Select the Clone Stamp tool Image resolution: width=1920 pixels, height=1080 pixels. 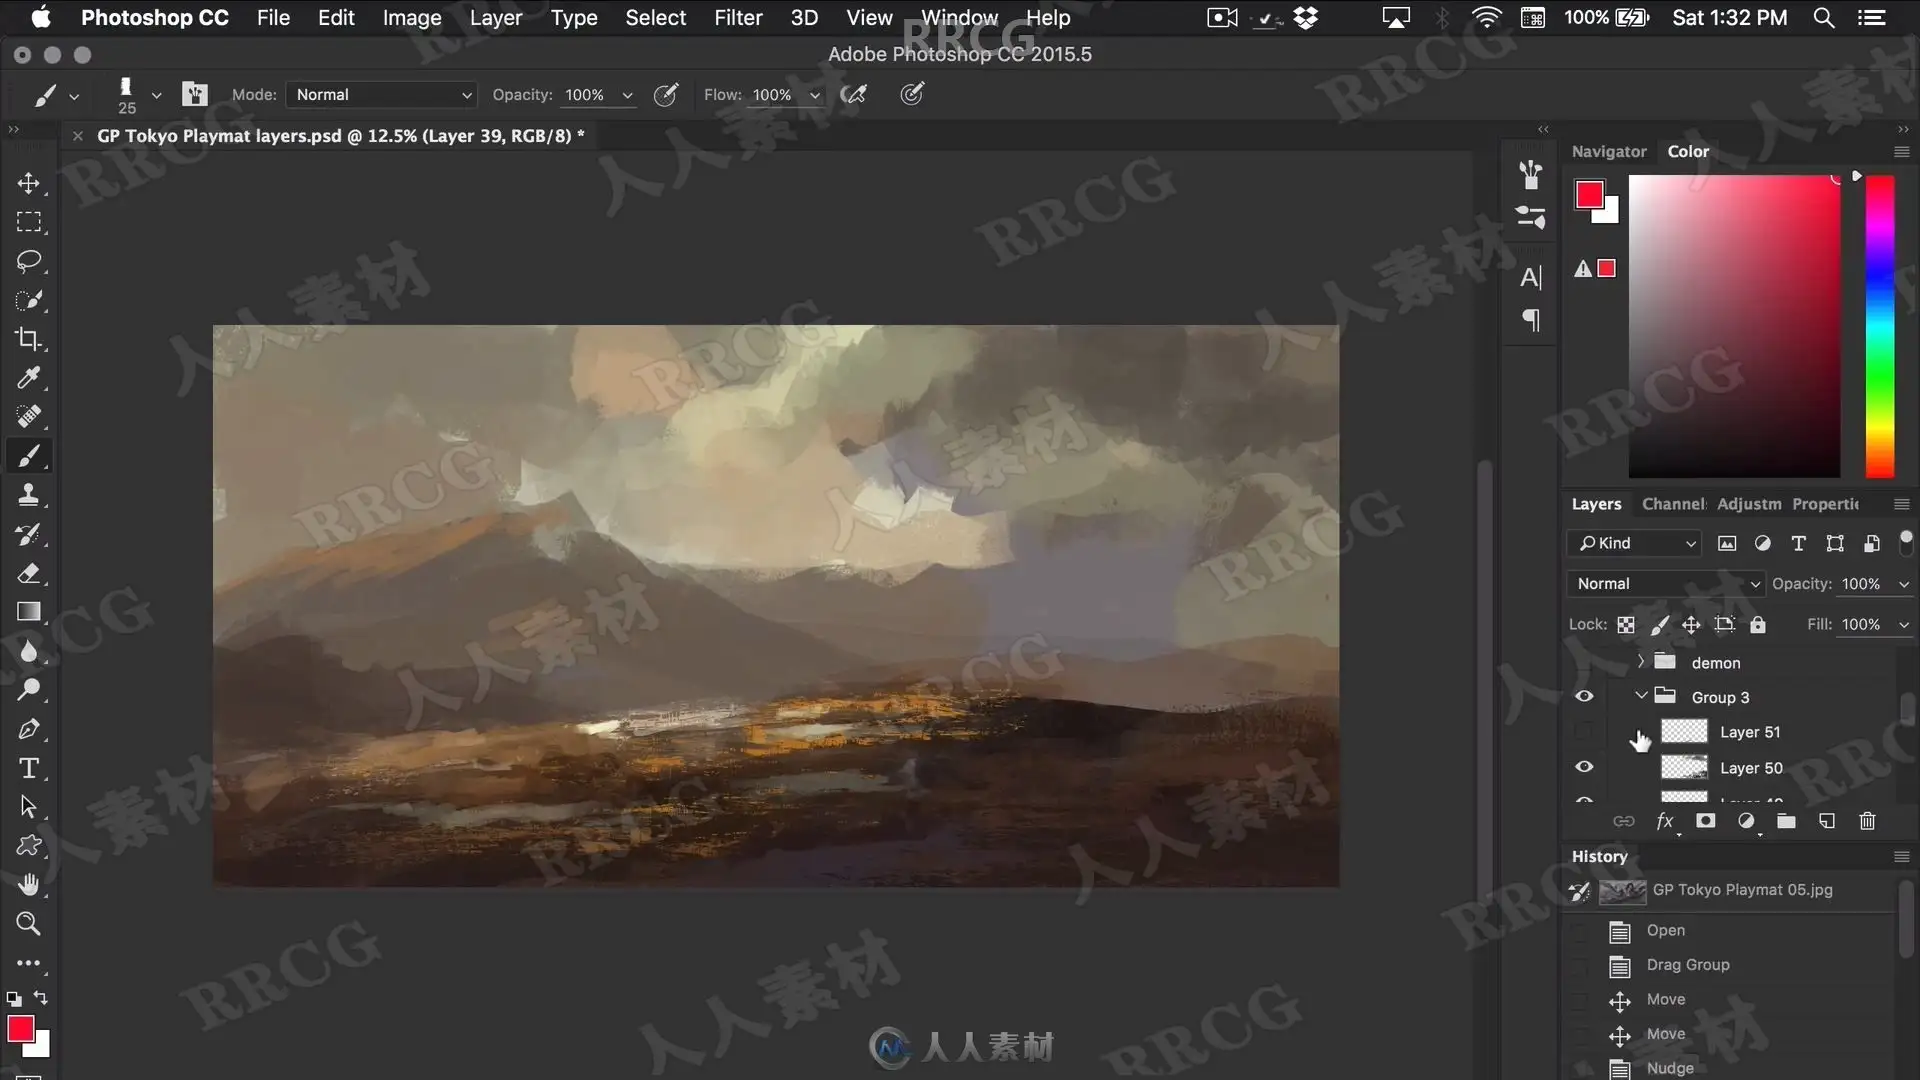click(28, 495)
